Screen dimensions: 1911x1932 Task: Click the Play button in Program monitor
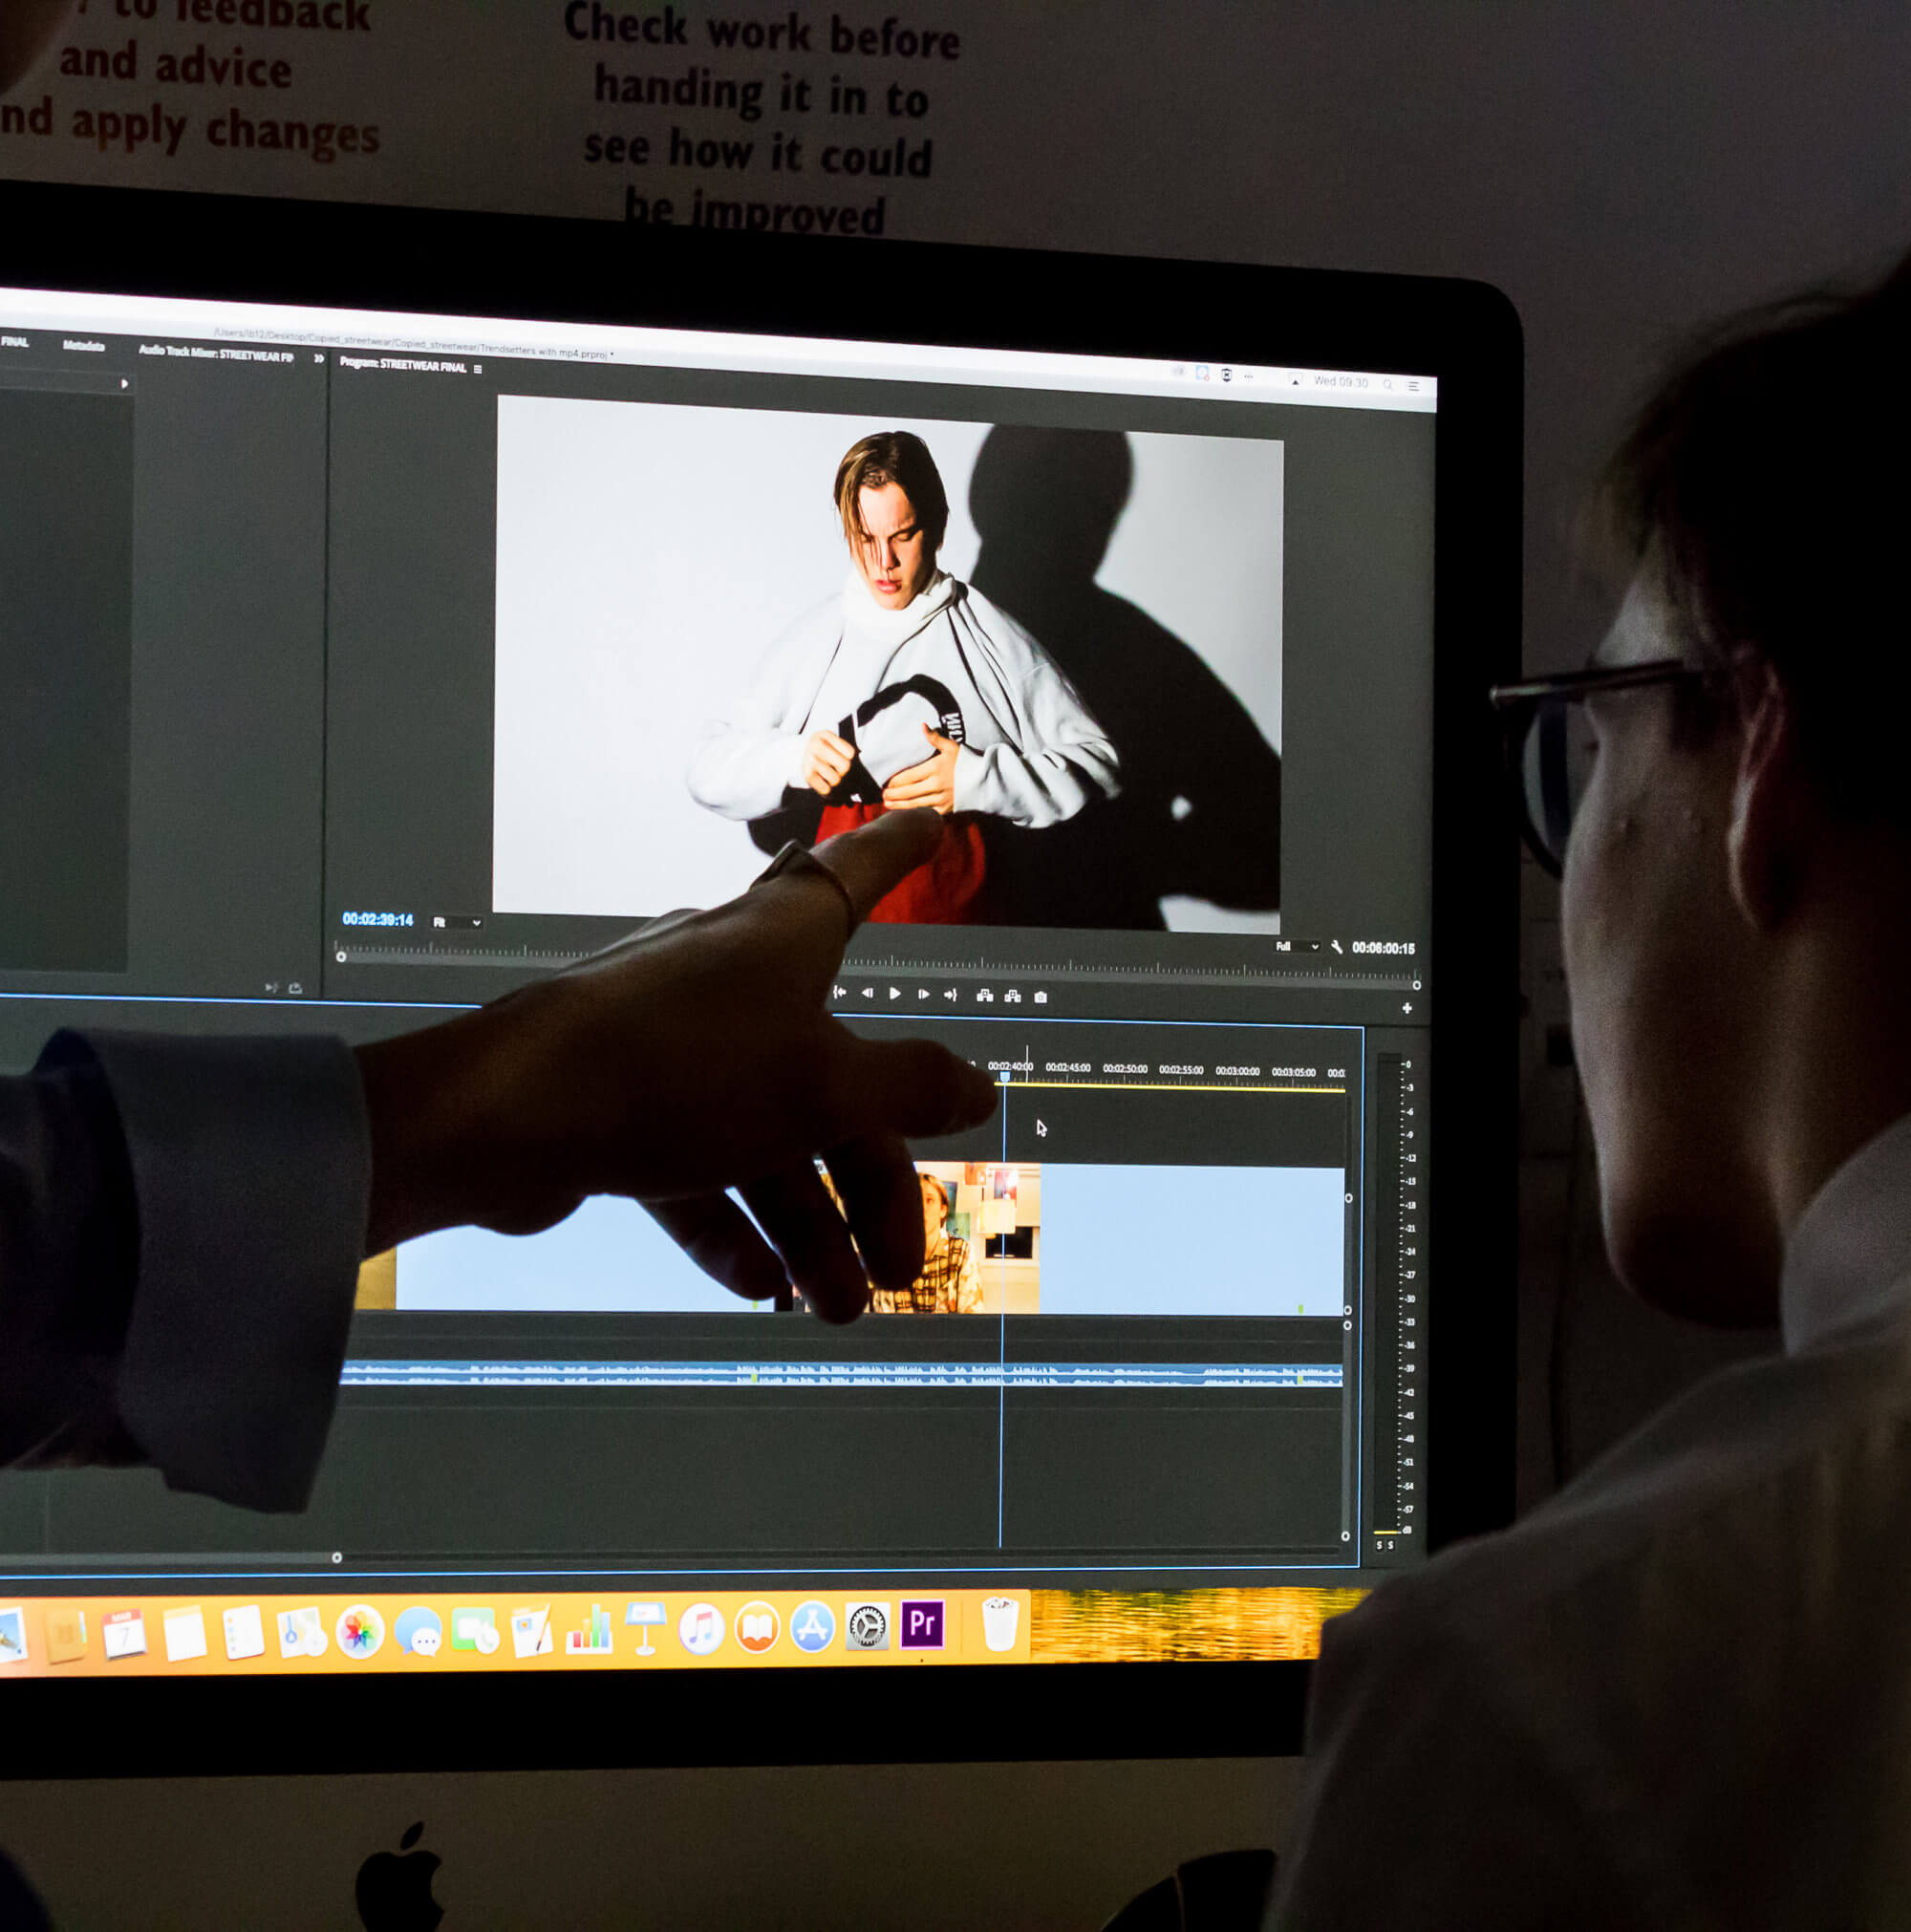pyautogui.click(x=895, y=993)
